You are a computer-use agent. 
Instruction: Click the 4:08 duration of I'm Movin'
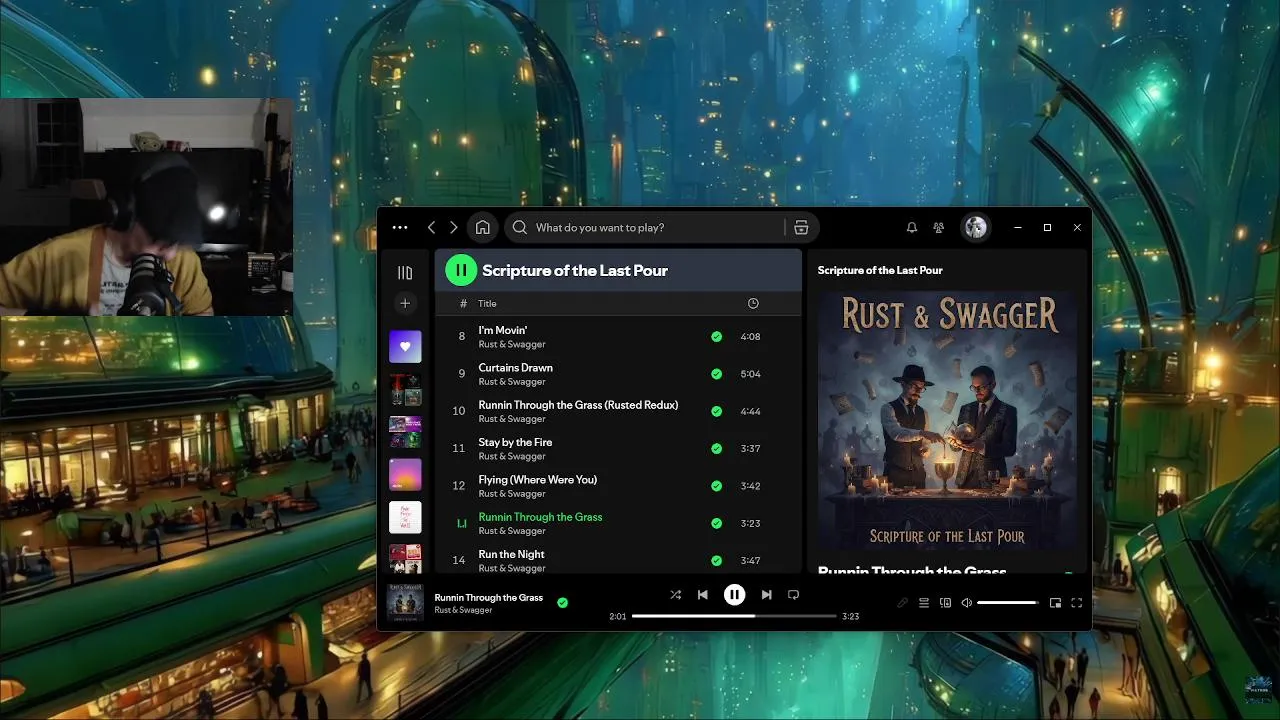point(750,337)
